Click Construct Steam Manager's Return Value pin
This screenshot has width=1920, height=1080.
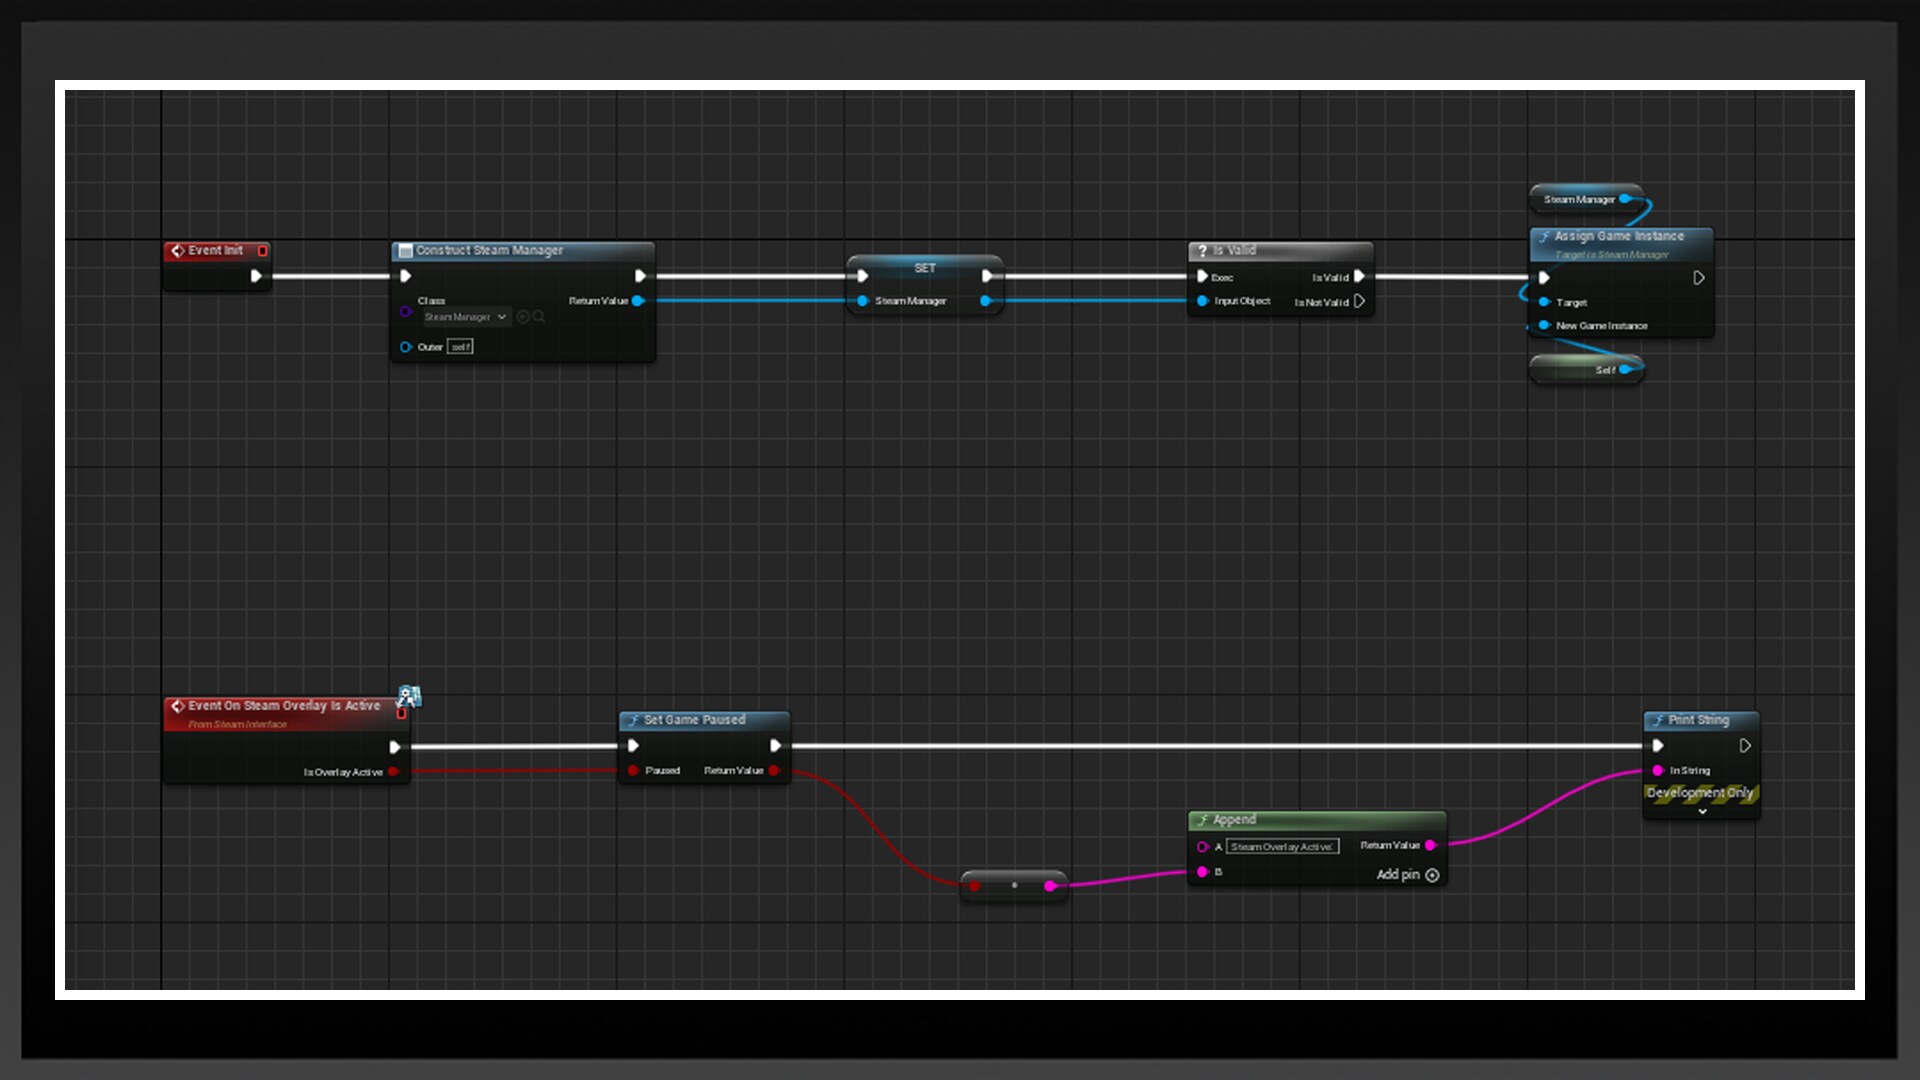coord(638,301)
